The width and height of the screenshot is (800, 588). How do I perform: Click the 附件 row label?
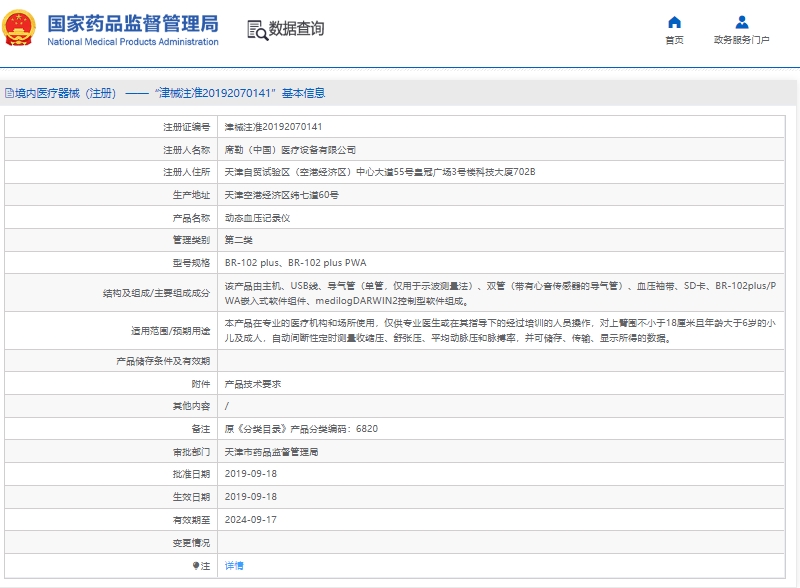click(x=201, y=384)
